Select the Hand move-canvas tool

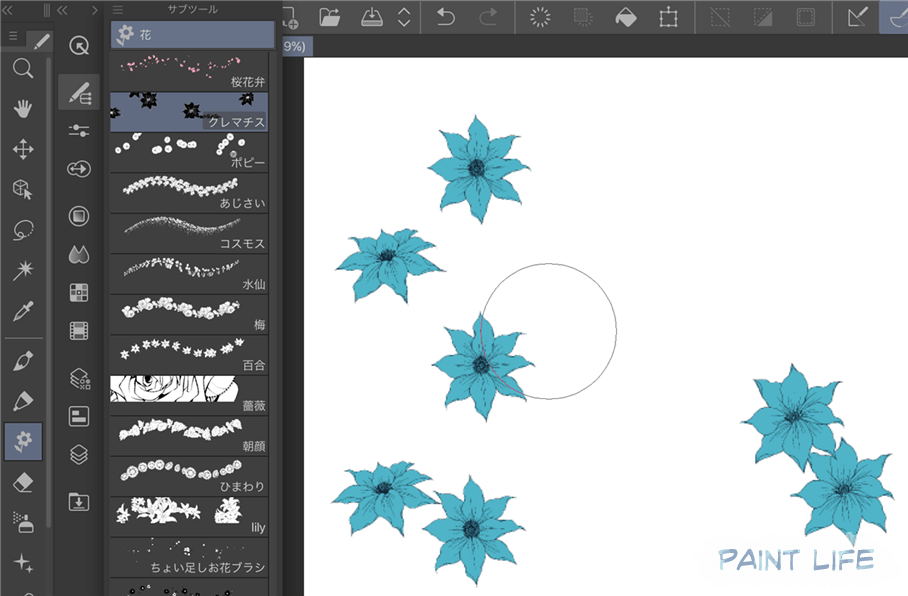pyautogui.click(x=23, y=109)
